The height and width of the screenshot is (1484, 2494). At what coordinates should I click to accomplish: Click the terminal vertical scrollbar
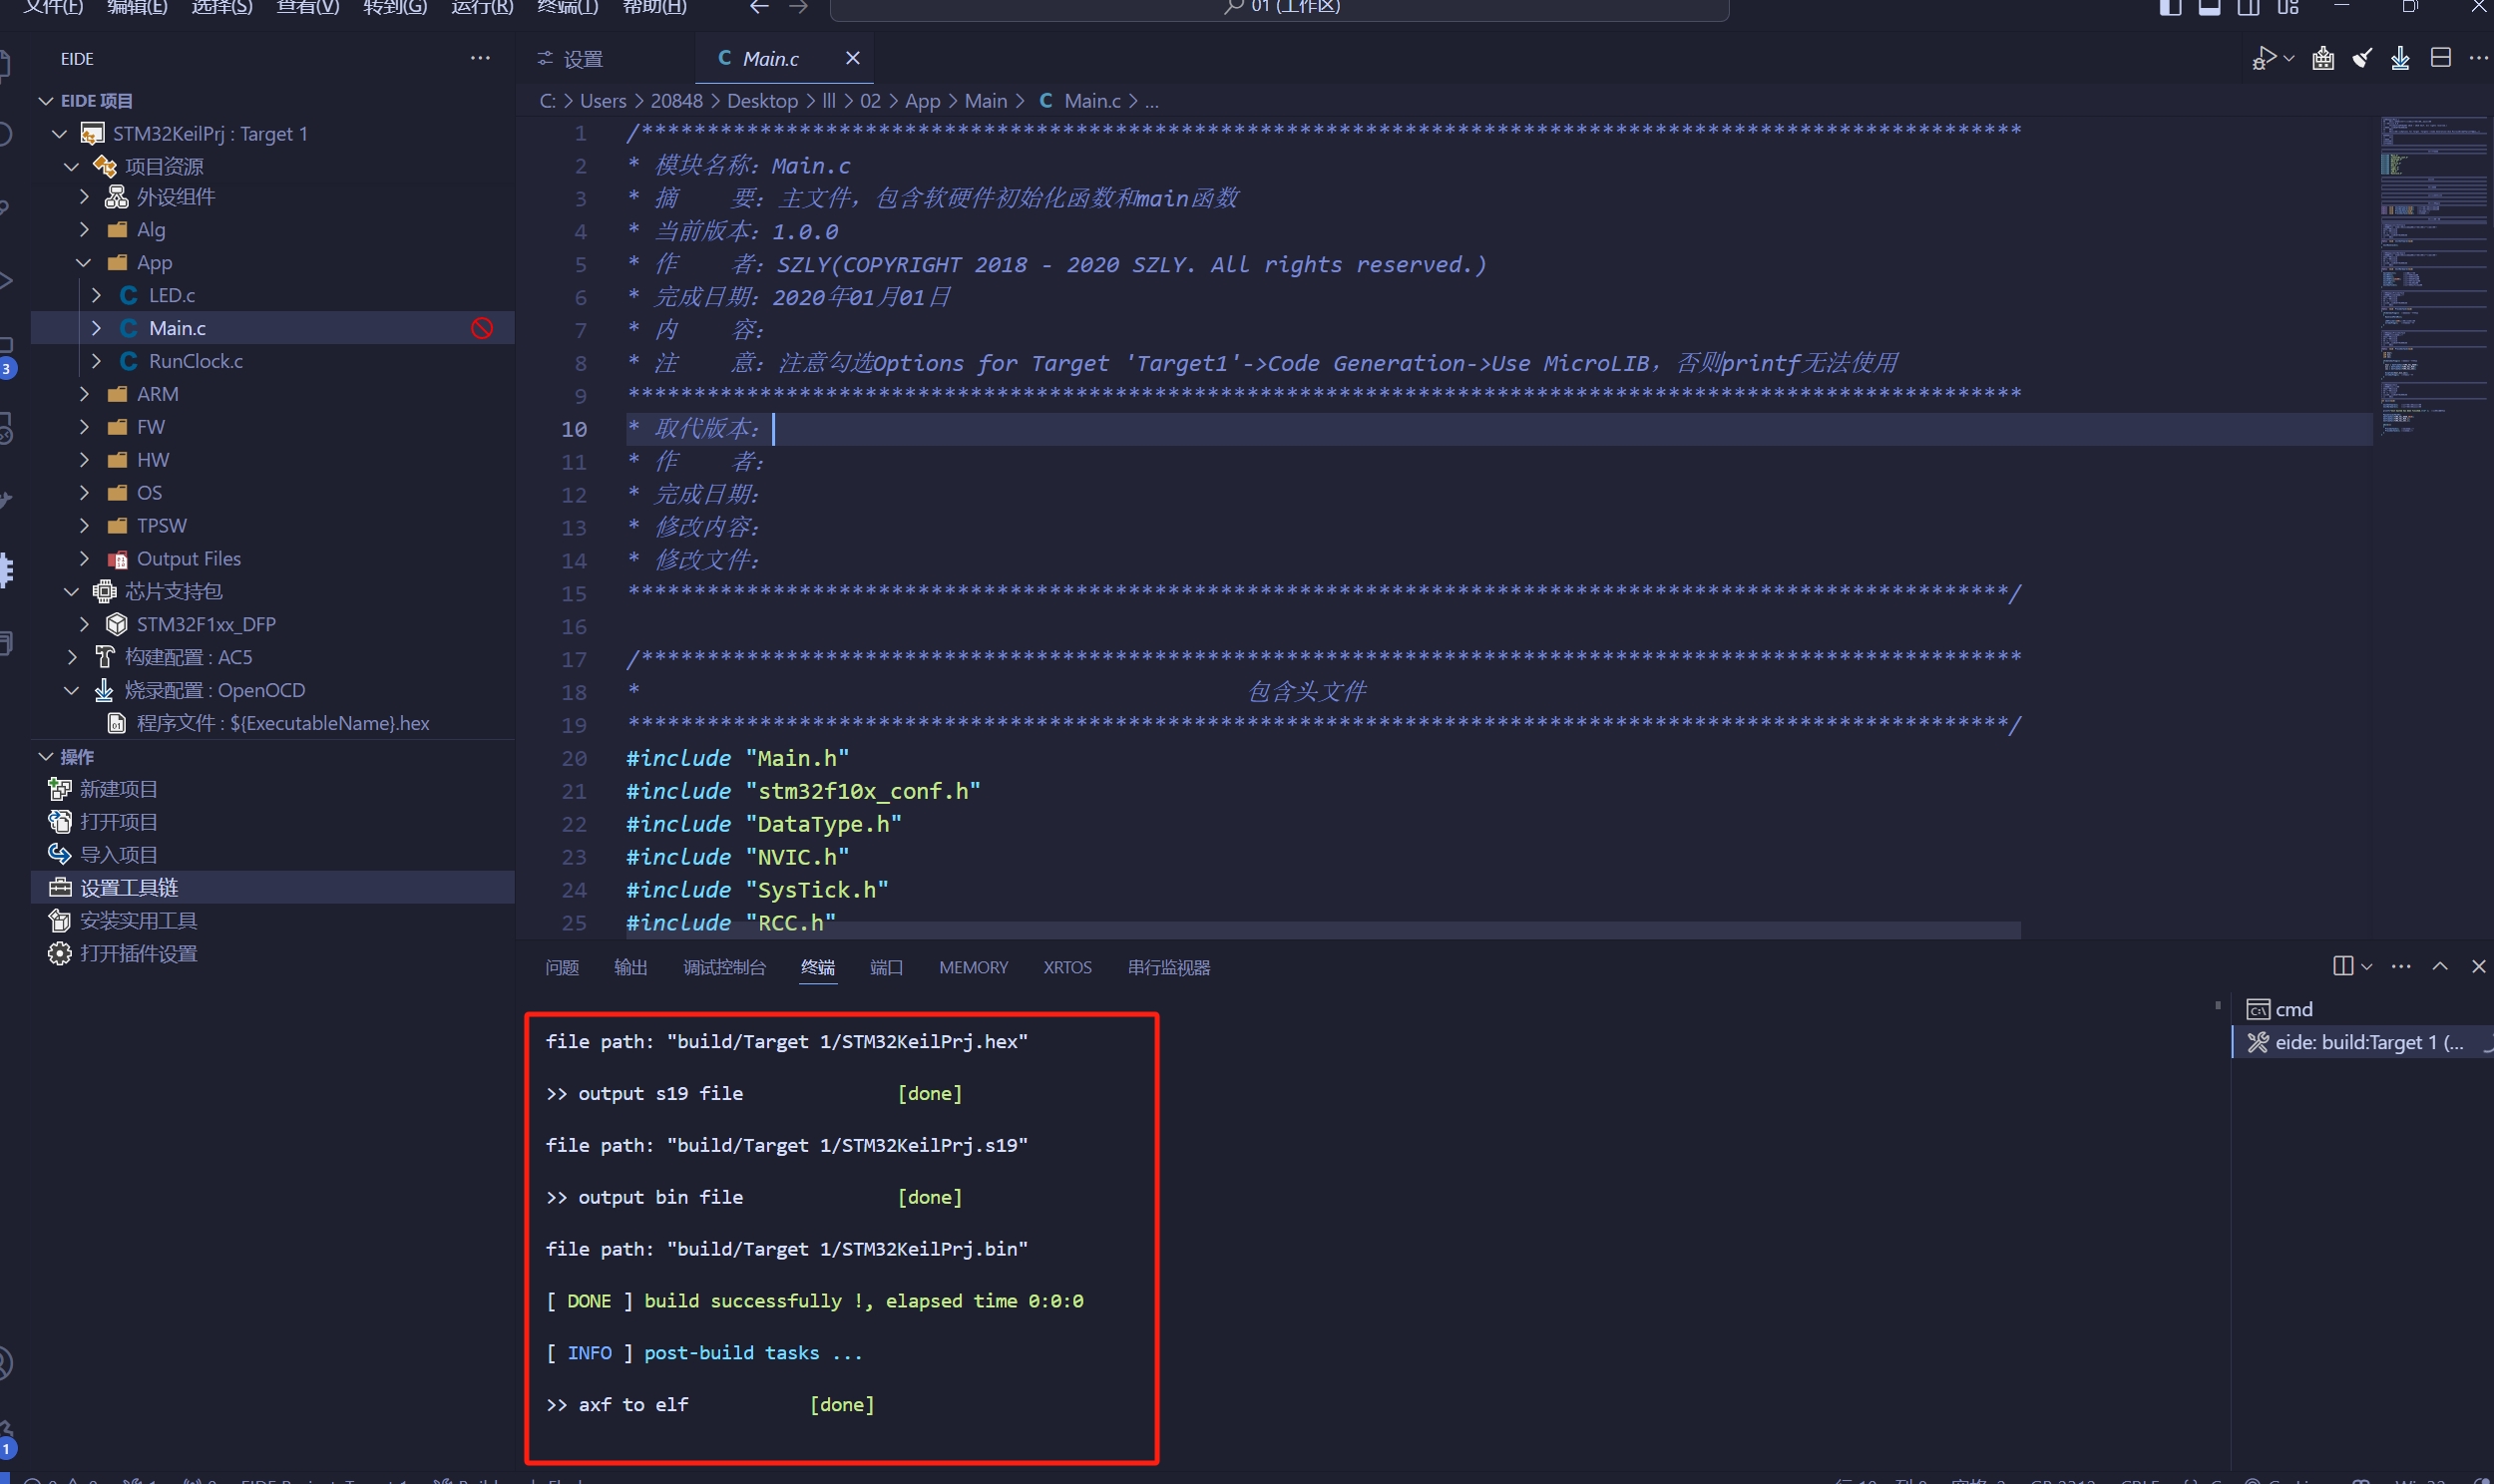click(x=2218, y=1005)
